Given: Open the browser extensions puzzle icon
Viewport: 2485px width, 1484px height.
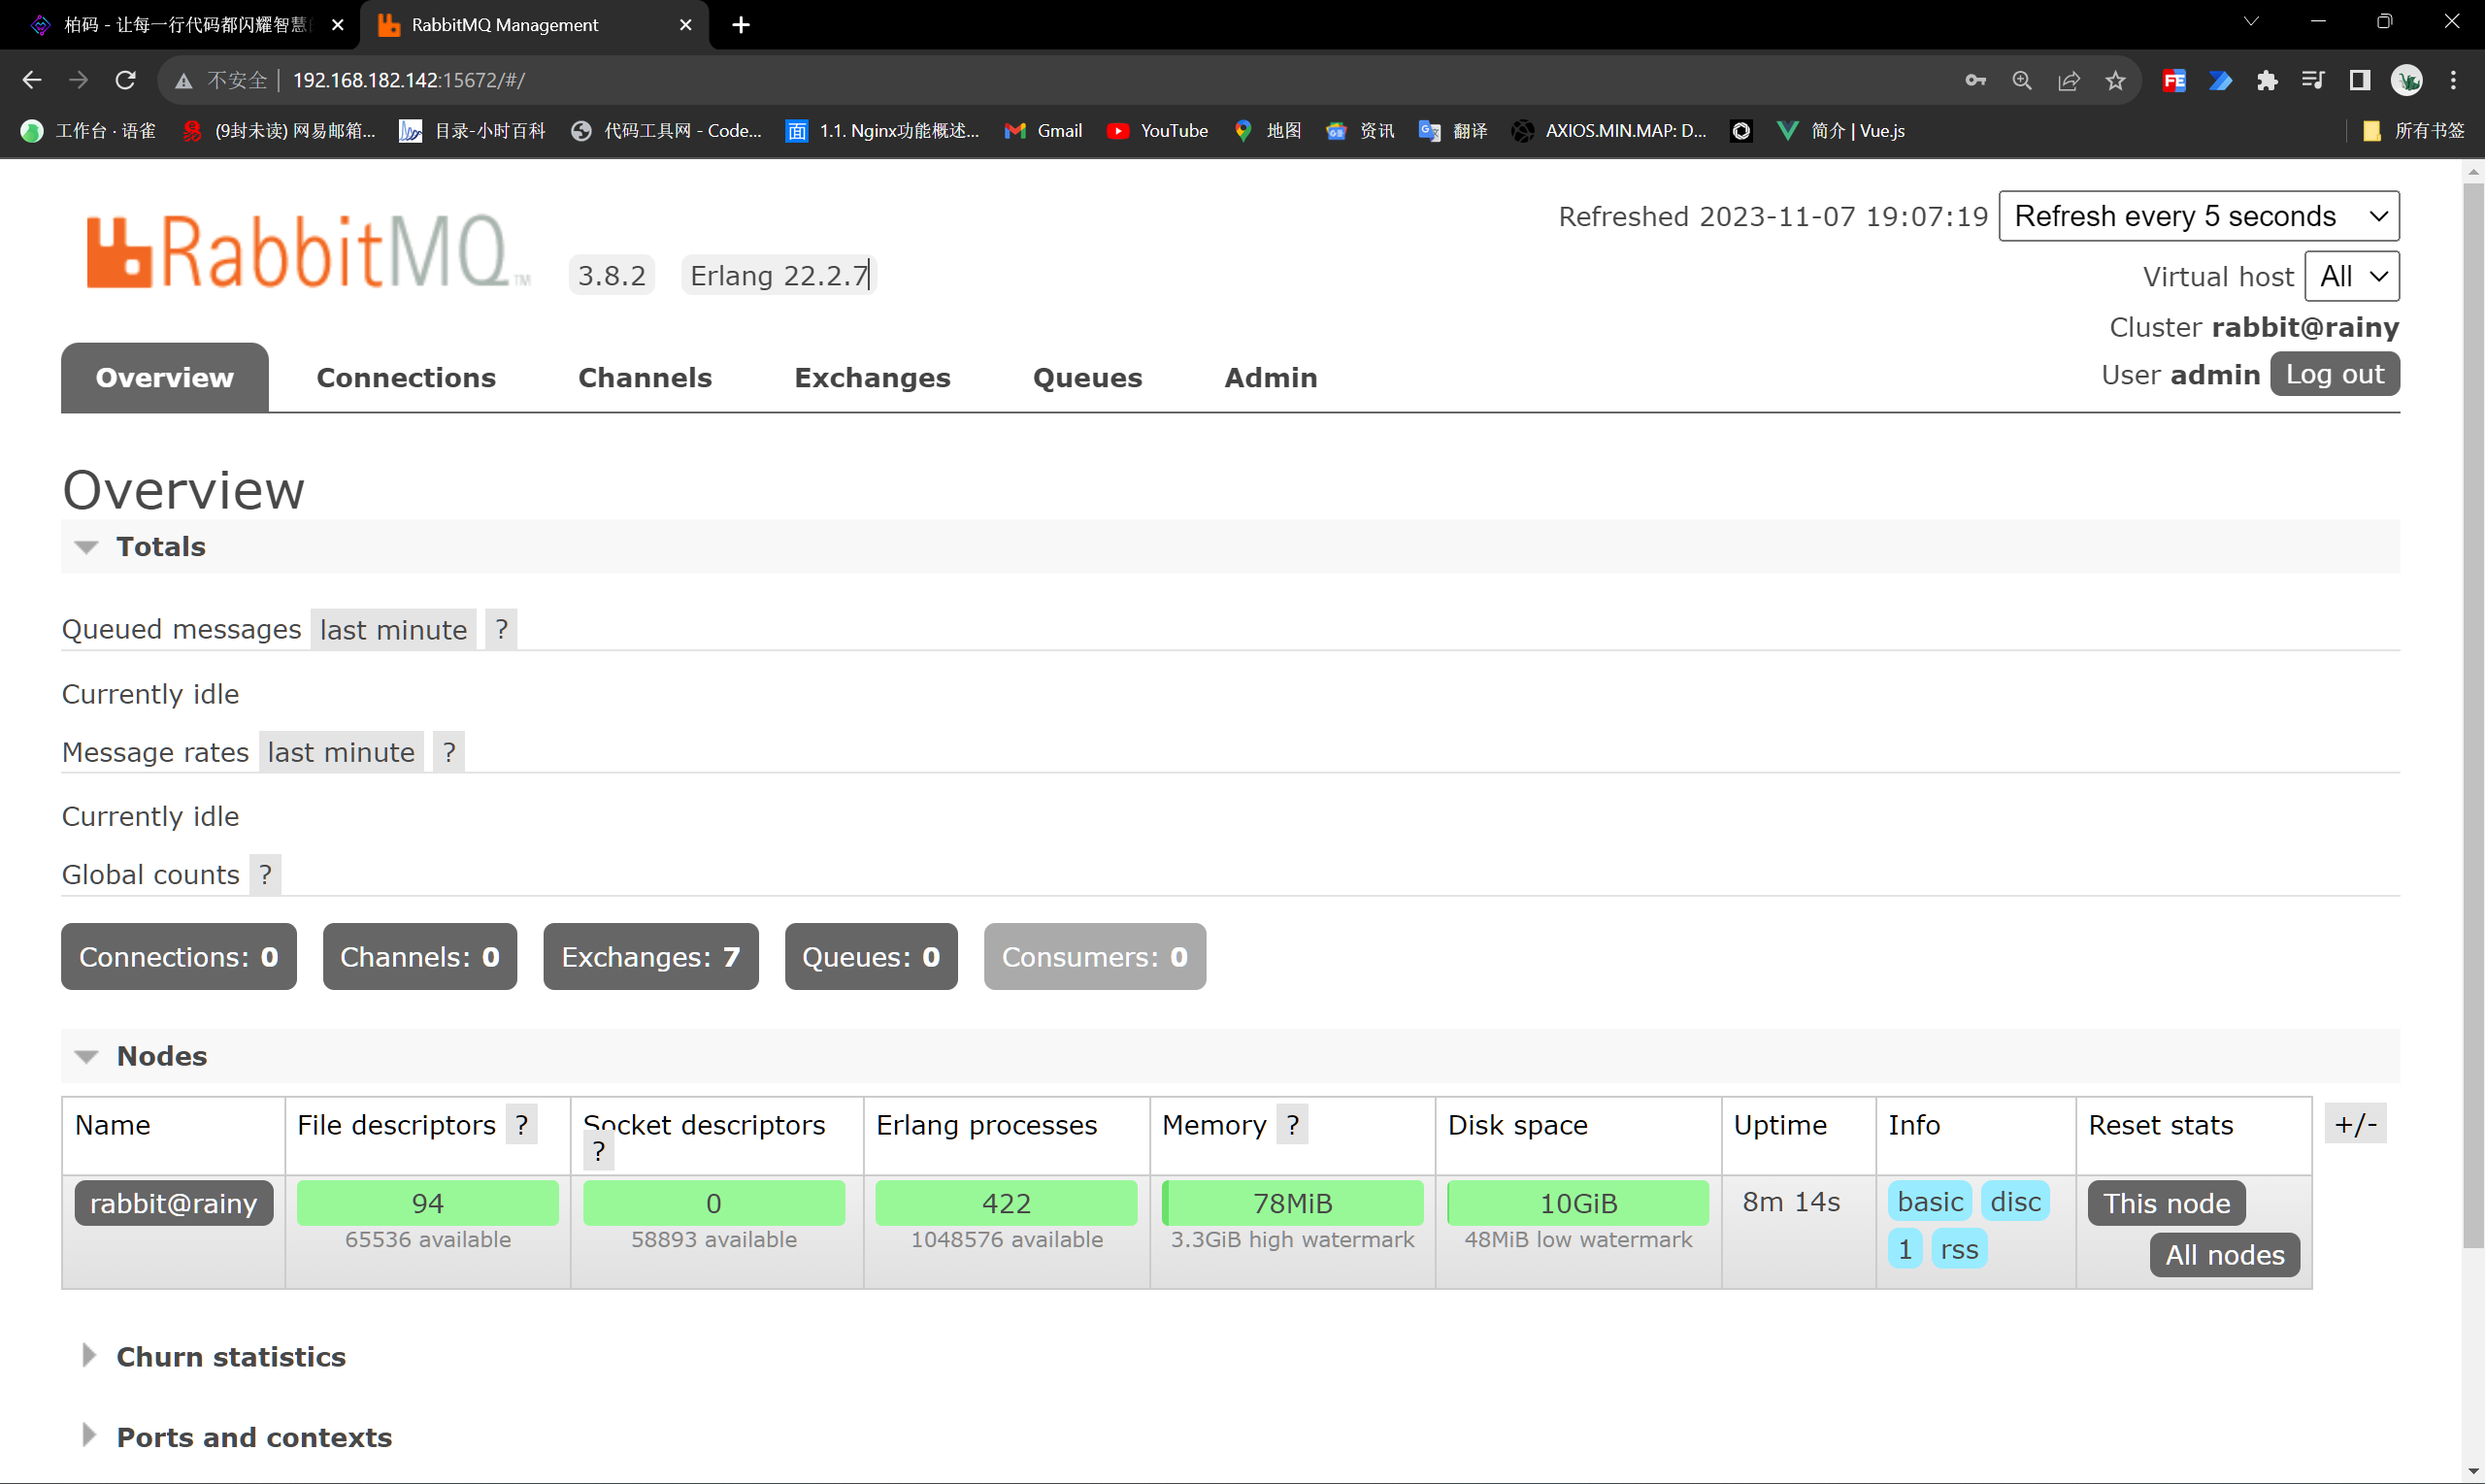Looking at the screenshot, I should (x=2267, y=80).
